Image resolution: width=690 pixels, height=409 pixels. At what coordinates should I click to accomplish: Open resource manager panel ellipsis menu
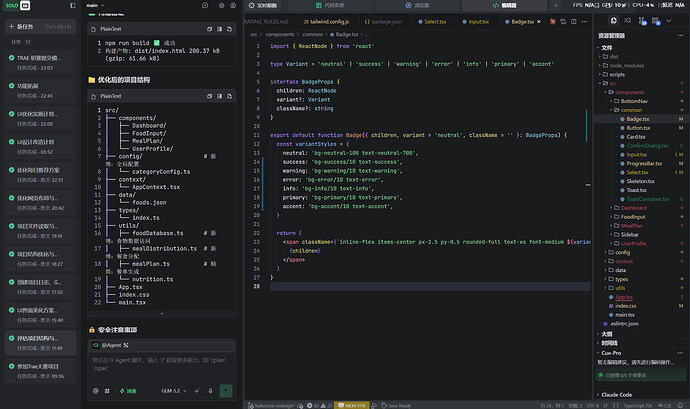[680, 36]
